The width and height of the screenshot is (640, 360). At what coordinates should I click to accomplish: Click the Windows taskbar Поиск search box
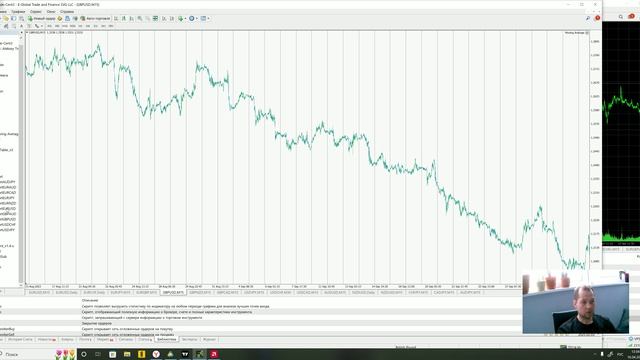[x=27, y=354]
